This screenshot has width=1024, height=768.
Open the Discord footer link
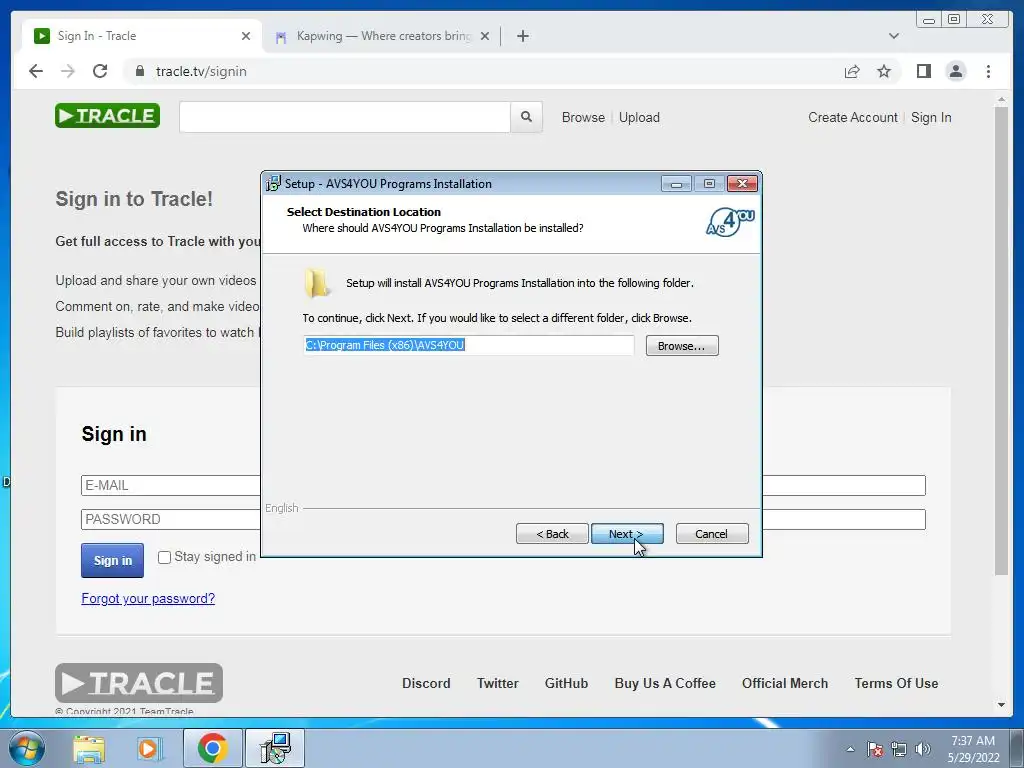426,683
